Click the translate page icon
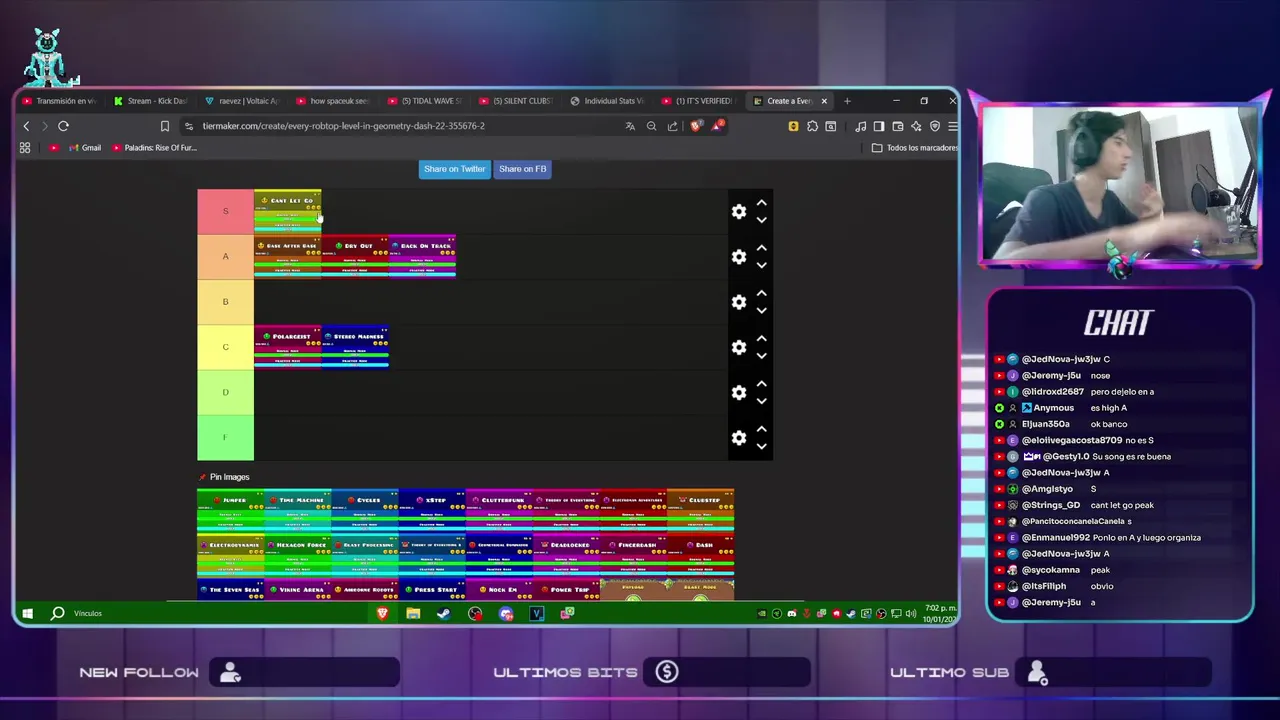Viewport: 1280px width, 720px height. click(630, 126)
